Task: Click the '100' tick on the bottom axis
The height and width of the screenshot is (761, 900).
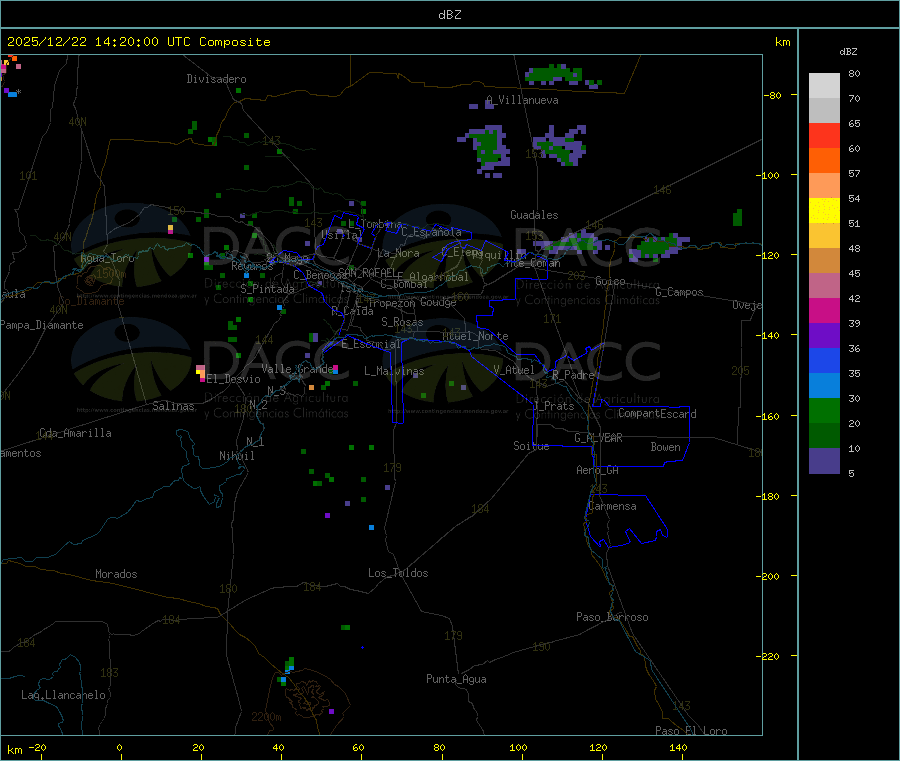Action: tap(518, 748)
